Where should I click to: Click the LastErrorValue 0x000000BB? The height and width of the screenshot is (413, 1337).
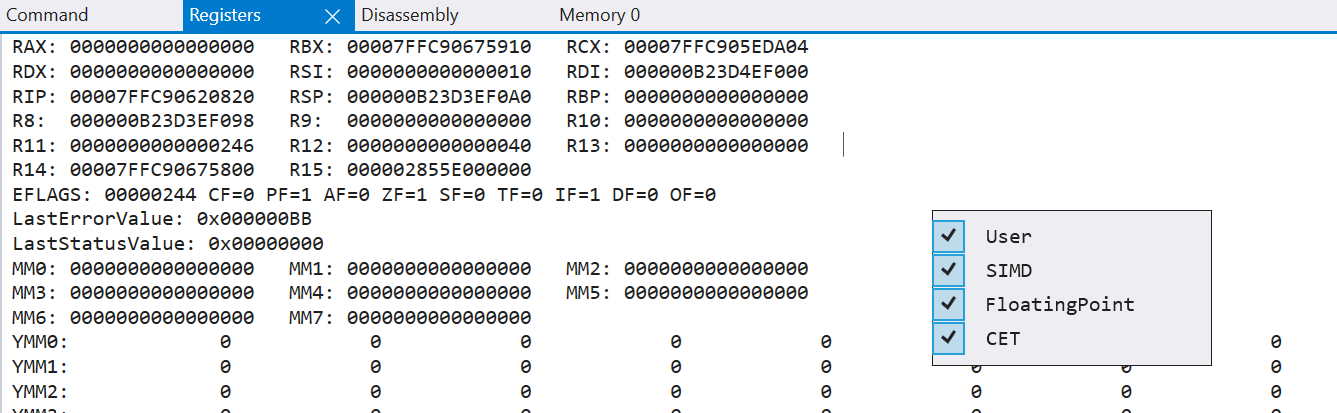pyautogui.click(x=251, y=219)
